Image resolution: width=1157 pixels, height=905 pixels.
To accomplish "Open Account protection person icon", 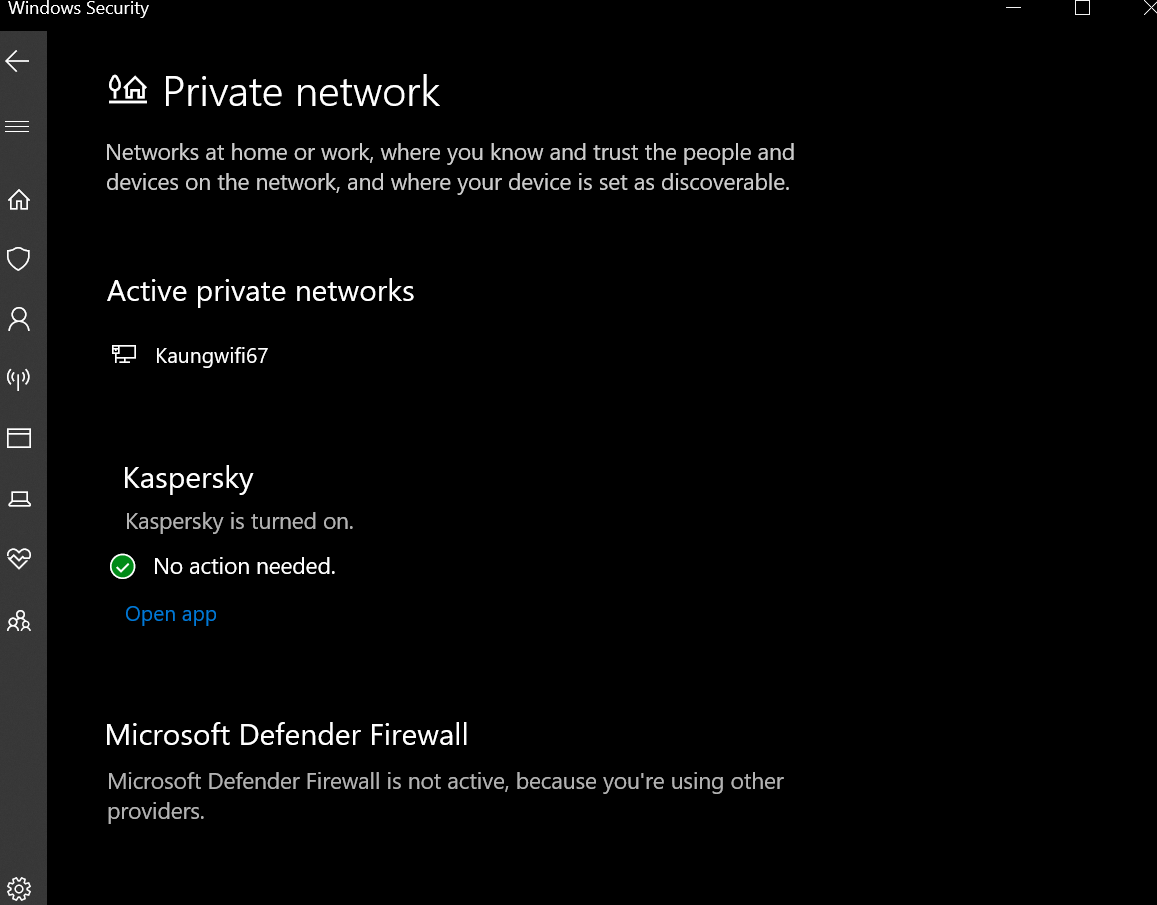I will 18,319.
